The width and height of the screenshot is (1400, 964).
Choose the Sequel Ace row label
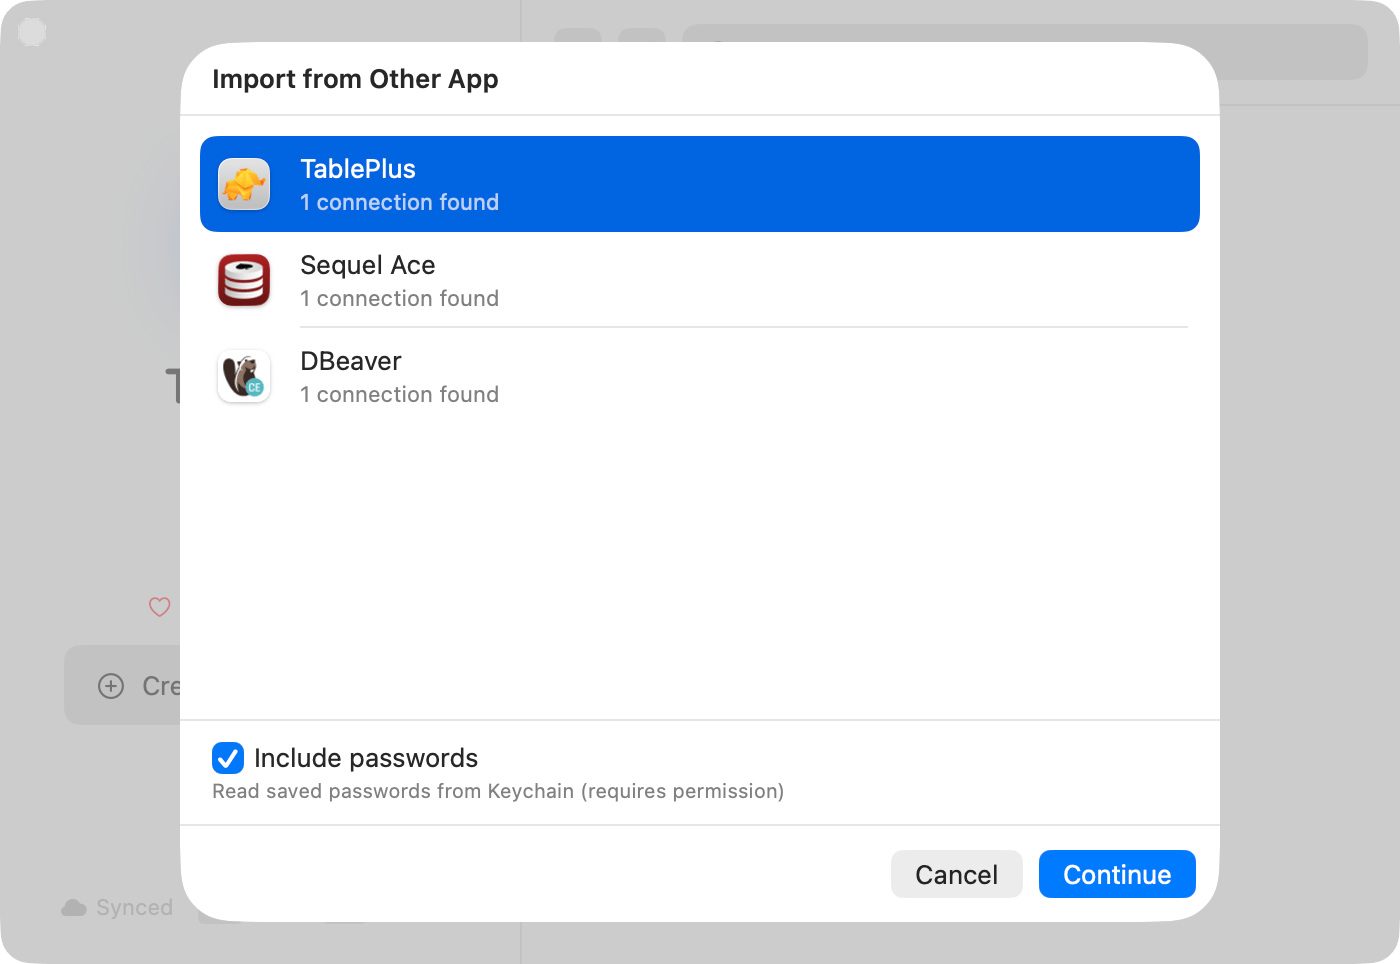(368, 265)
